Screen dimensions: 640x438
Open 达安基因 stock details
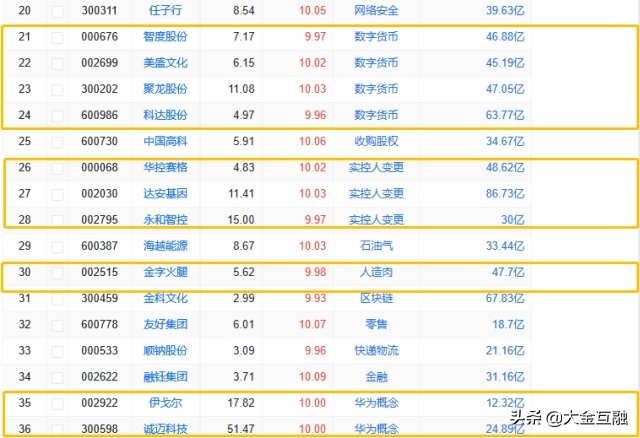coord(165,193)
